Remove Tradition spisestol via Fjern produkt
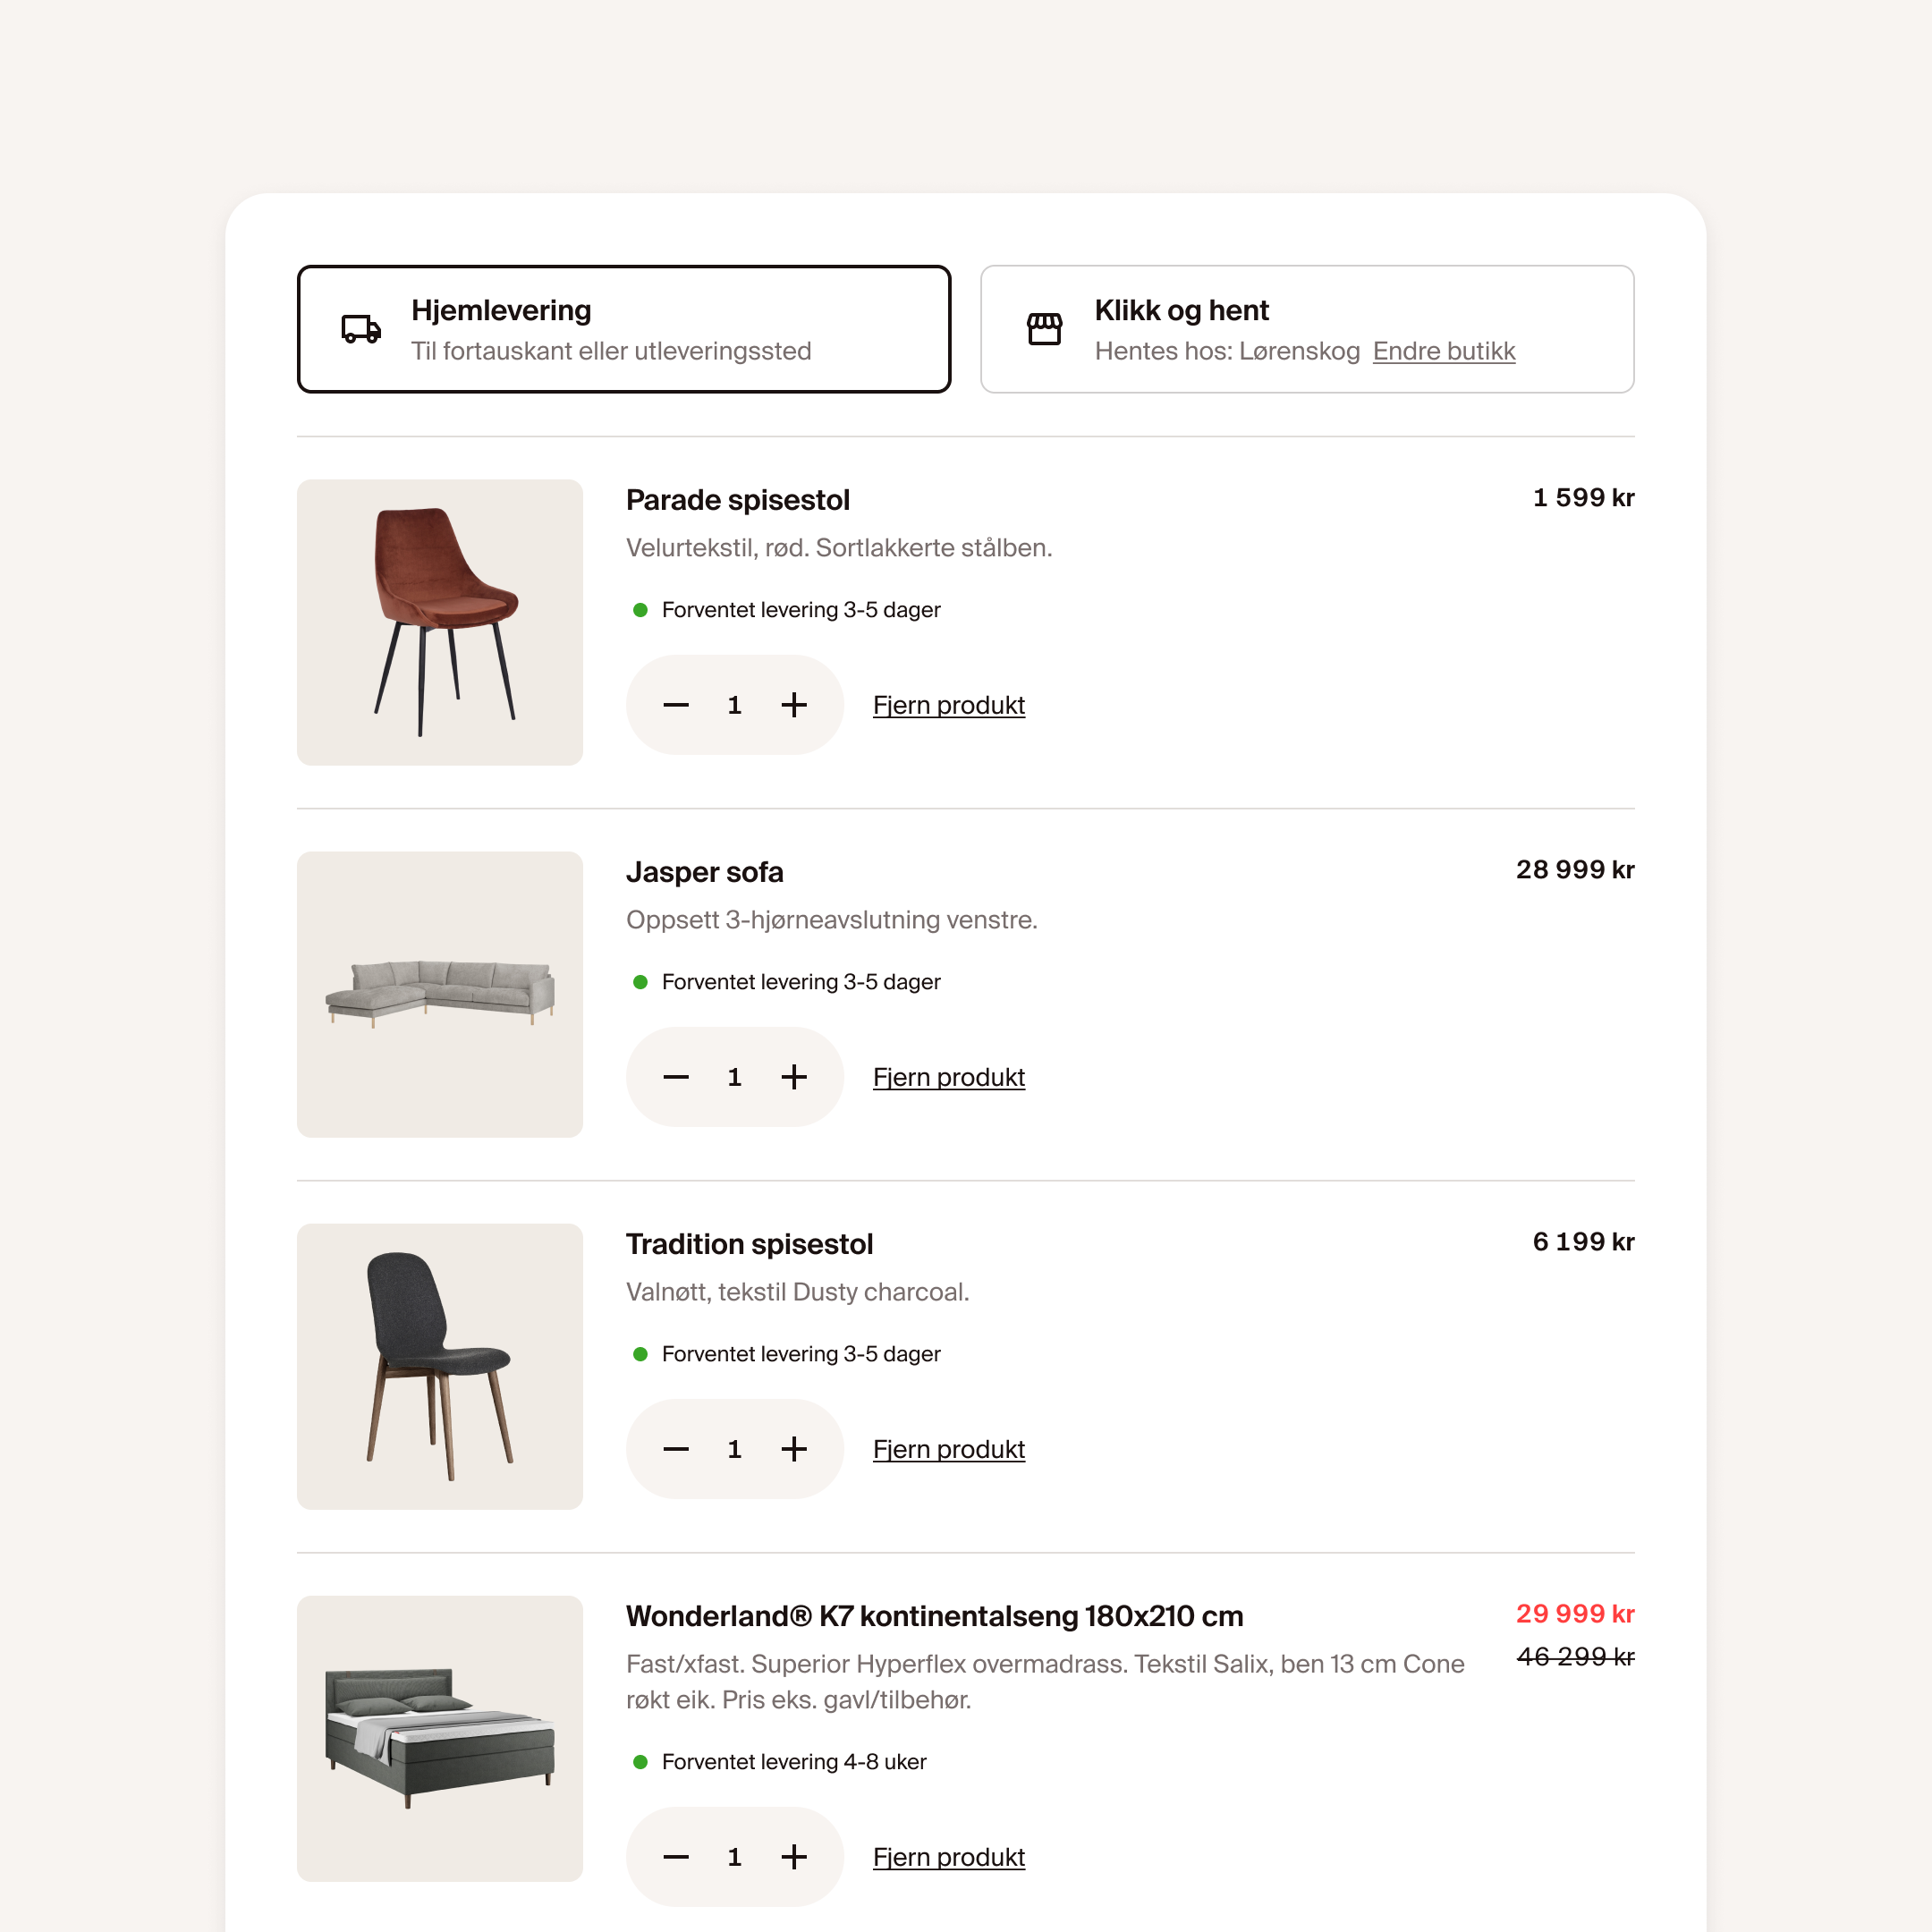The width and height of the screenshot is (1932, 1932). pyautogui.click(x=949, y=1449)
